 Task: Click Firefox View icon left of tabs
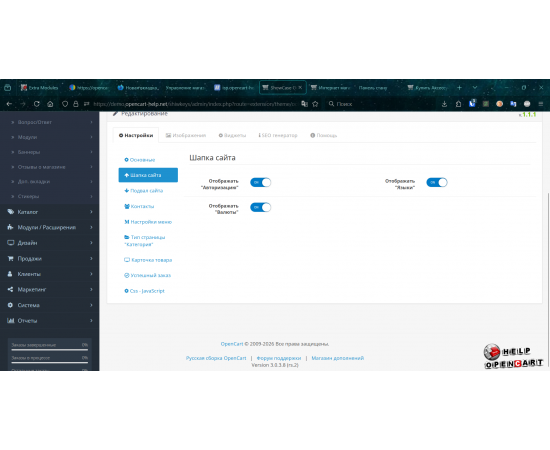pyautogui.click(x=8, y=88)
